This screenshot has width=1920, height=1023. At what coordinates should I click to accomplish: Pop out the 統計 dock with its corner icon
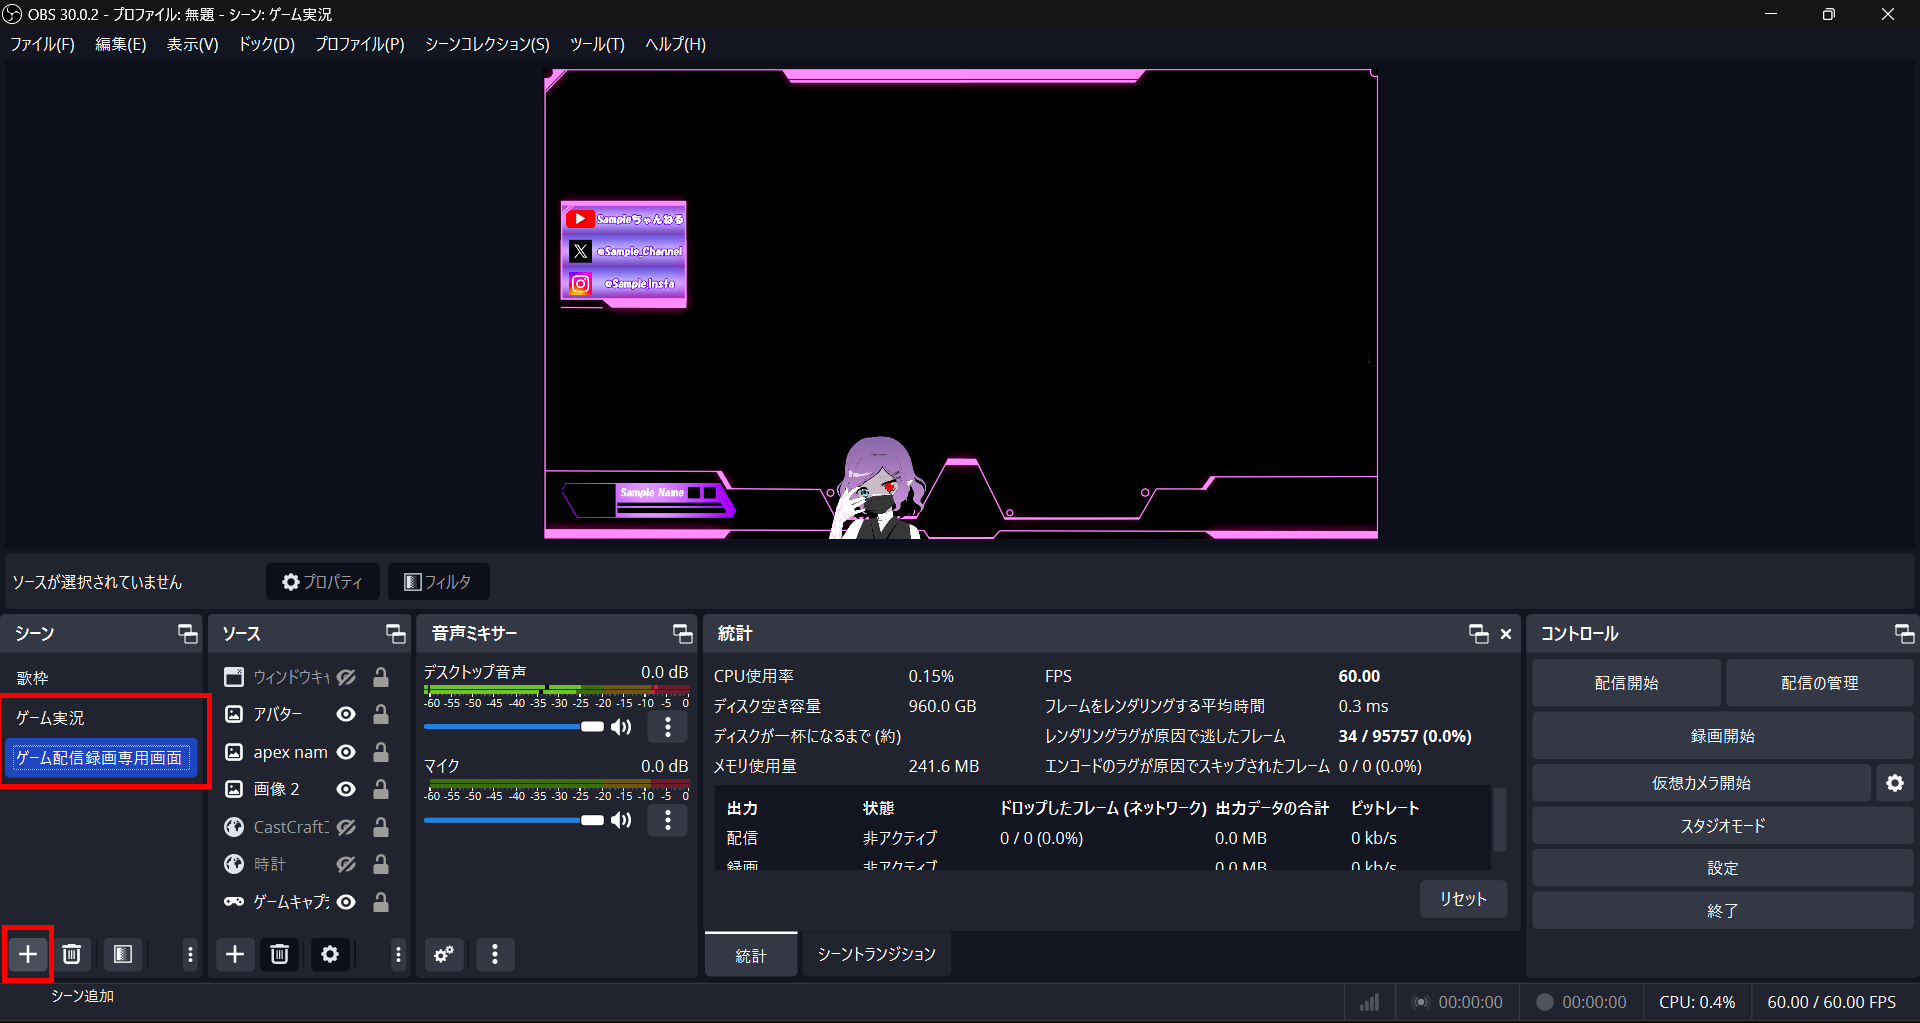(x=1478, y=633)
